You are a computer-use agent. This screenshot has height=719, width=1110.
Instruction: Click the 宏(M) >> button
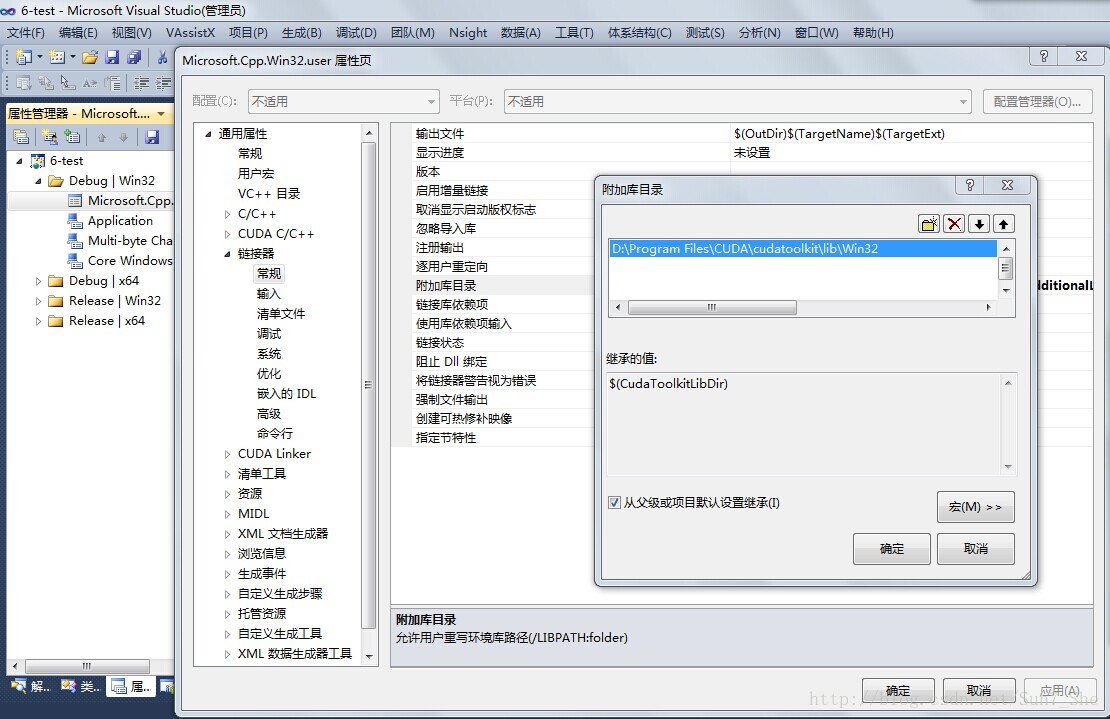pos(975,507)
